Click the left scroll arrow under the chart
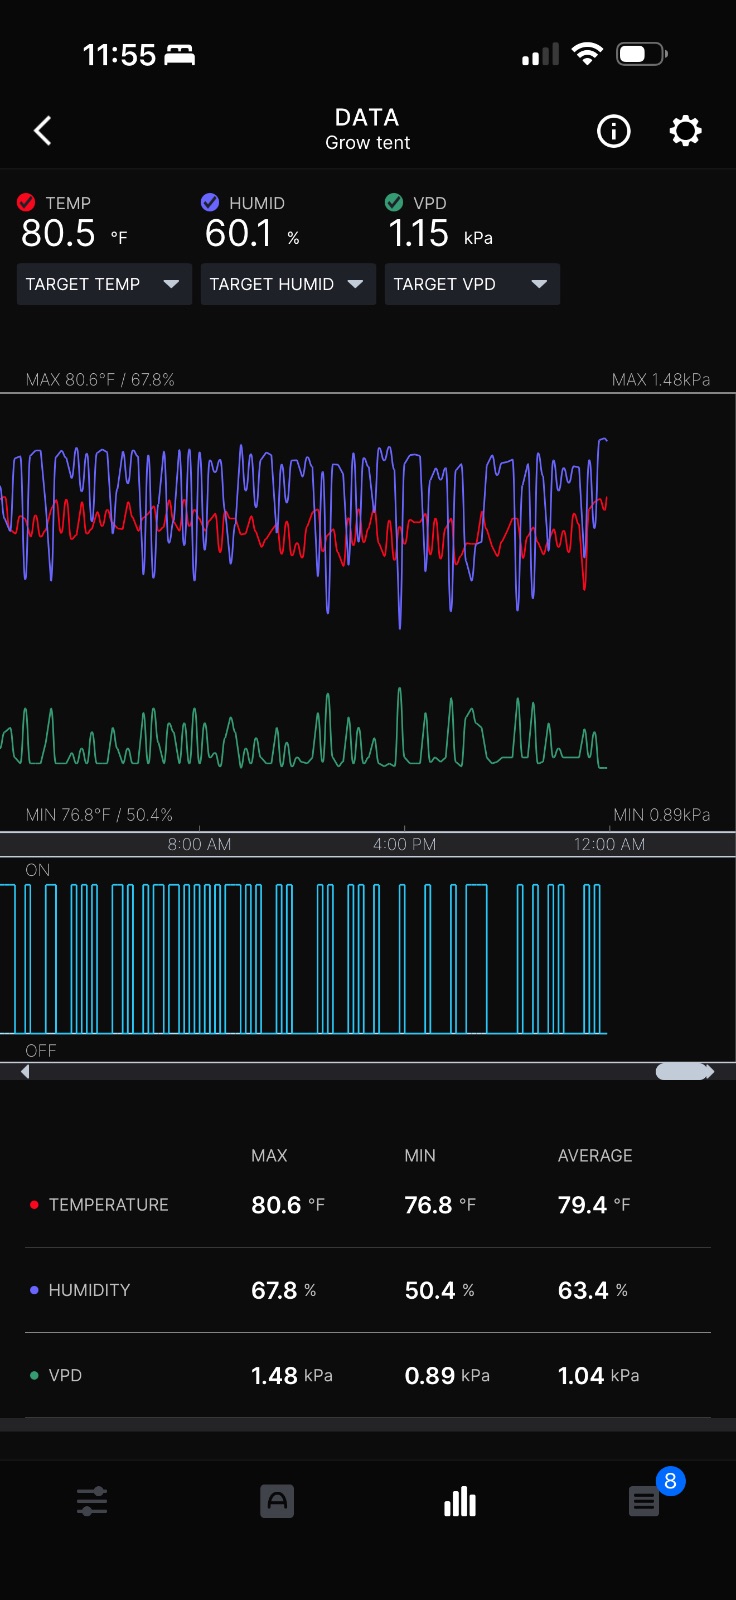 [25, 1071]
